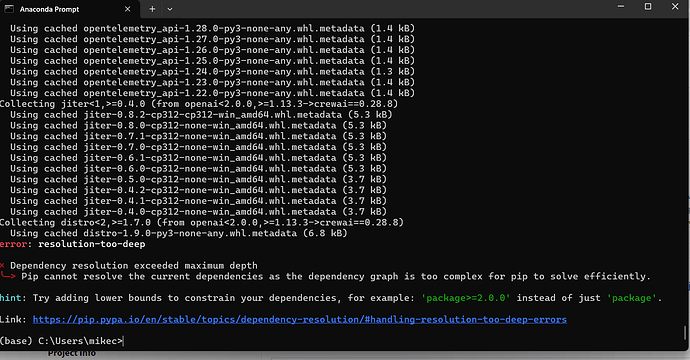Click the jiter-0.4.0-cp312 cached line
690x360 pixels.
pos(198,212)
